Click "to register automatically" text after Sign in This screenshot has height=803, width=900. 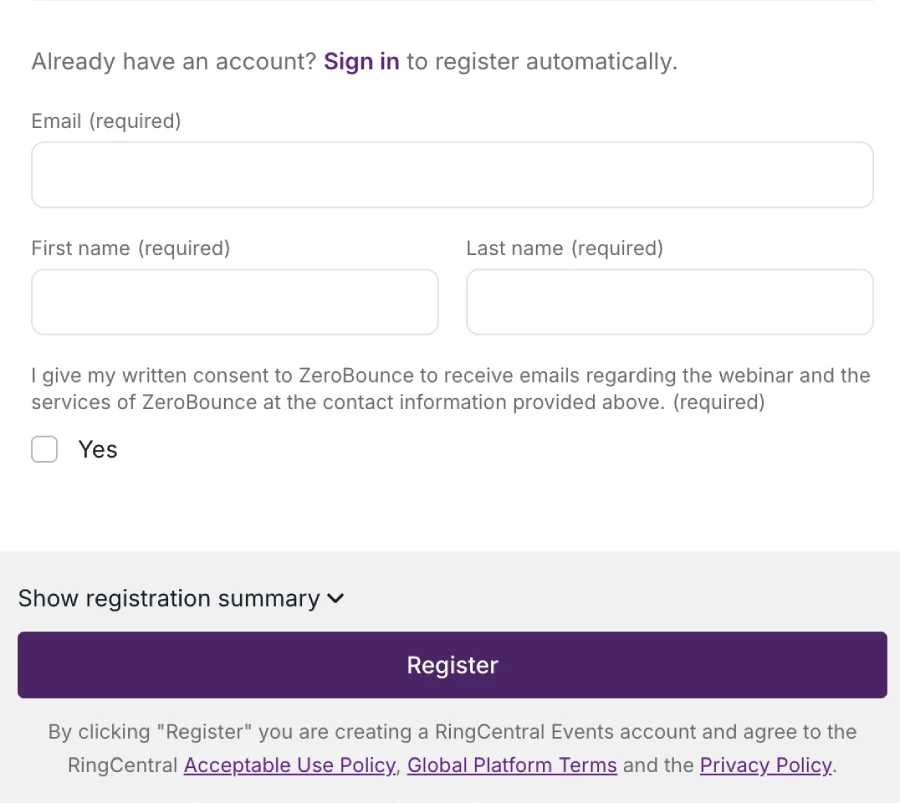click(x=541, y=61)
